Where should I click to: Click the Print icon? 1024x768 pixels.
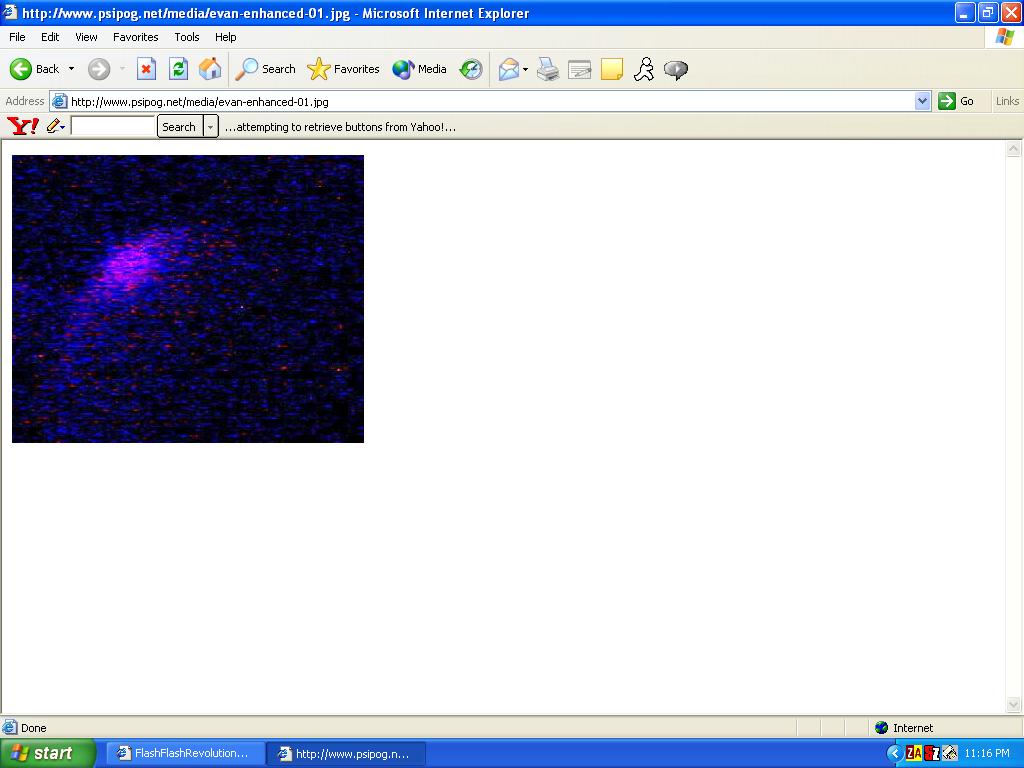pyautogui.click(x=548, y=69)
